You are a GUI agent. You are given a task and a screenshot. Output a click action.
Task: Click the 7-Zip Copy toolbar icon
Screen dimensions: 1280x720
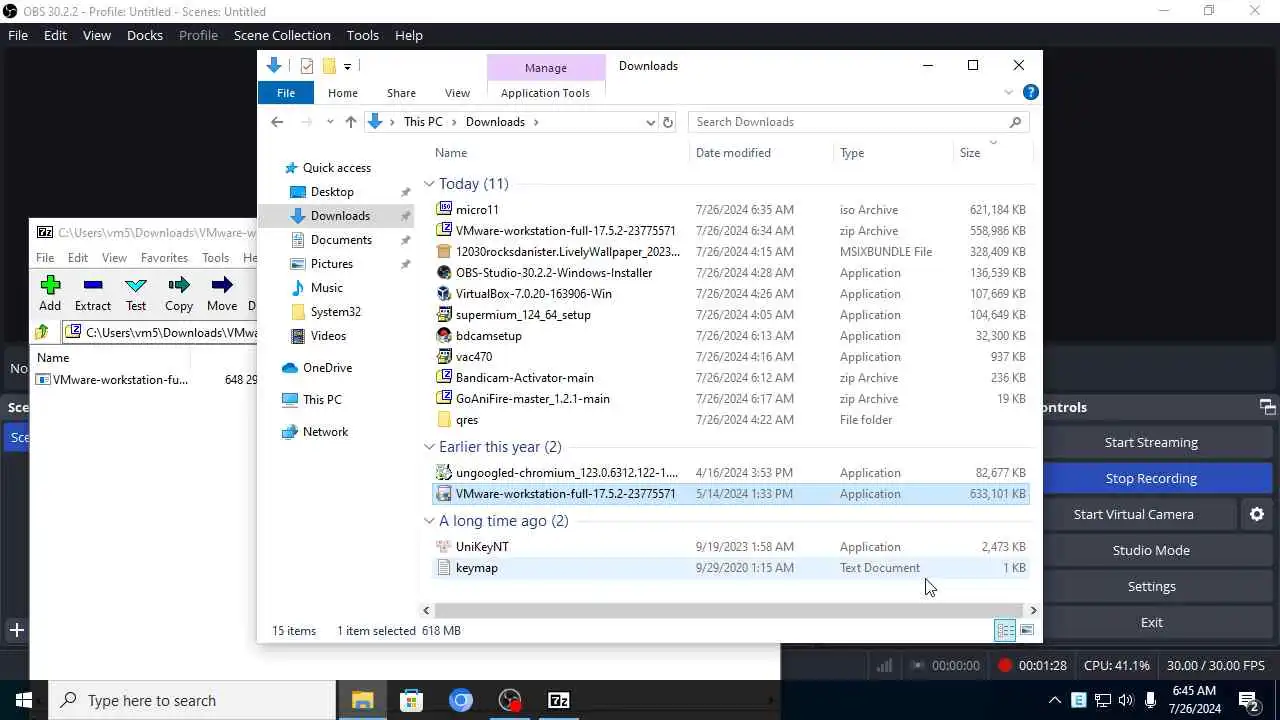point(179,286)
